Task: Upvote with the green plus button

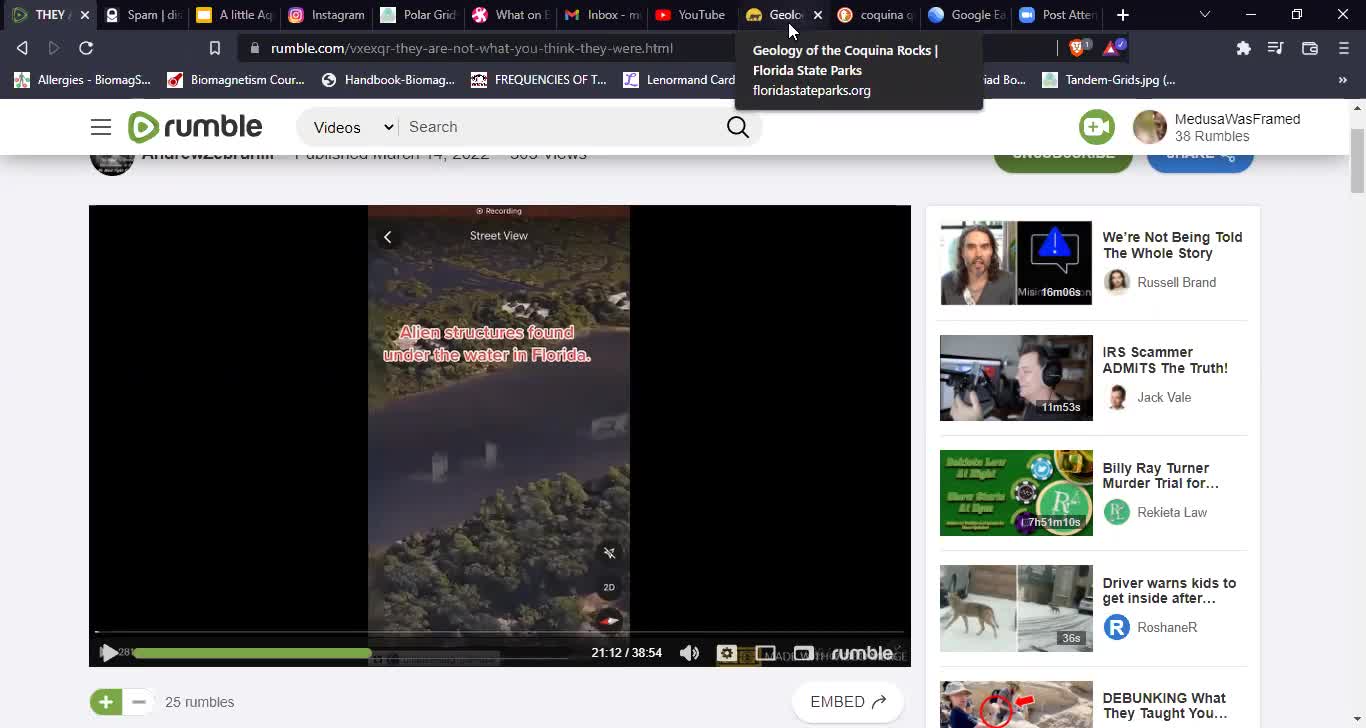Action: coord(106,702)
